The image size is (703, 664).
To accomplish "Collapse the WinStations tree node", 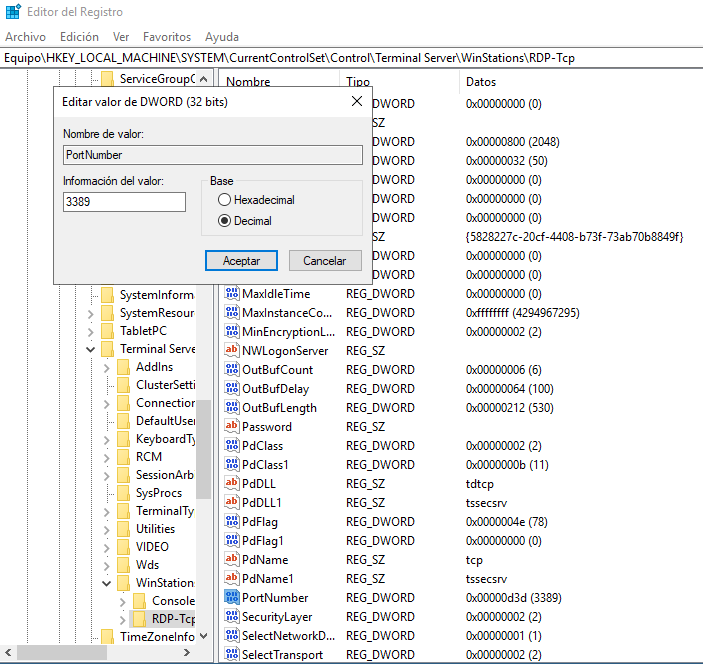I will tap(108, 583).
